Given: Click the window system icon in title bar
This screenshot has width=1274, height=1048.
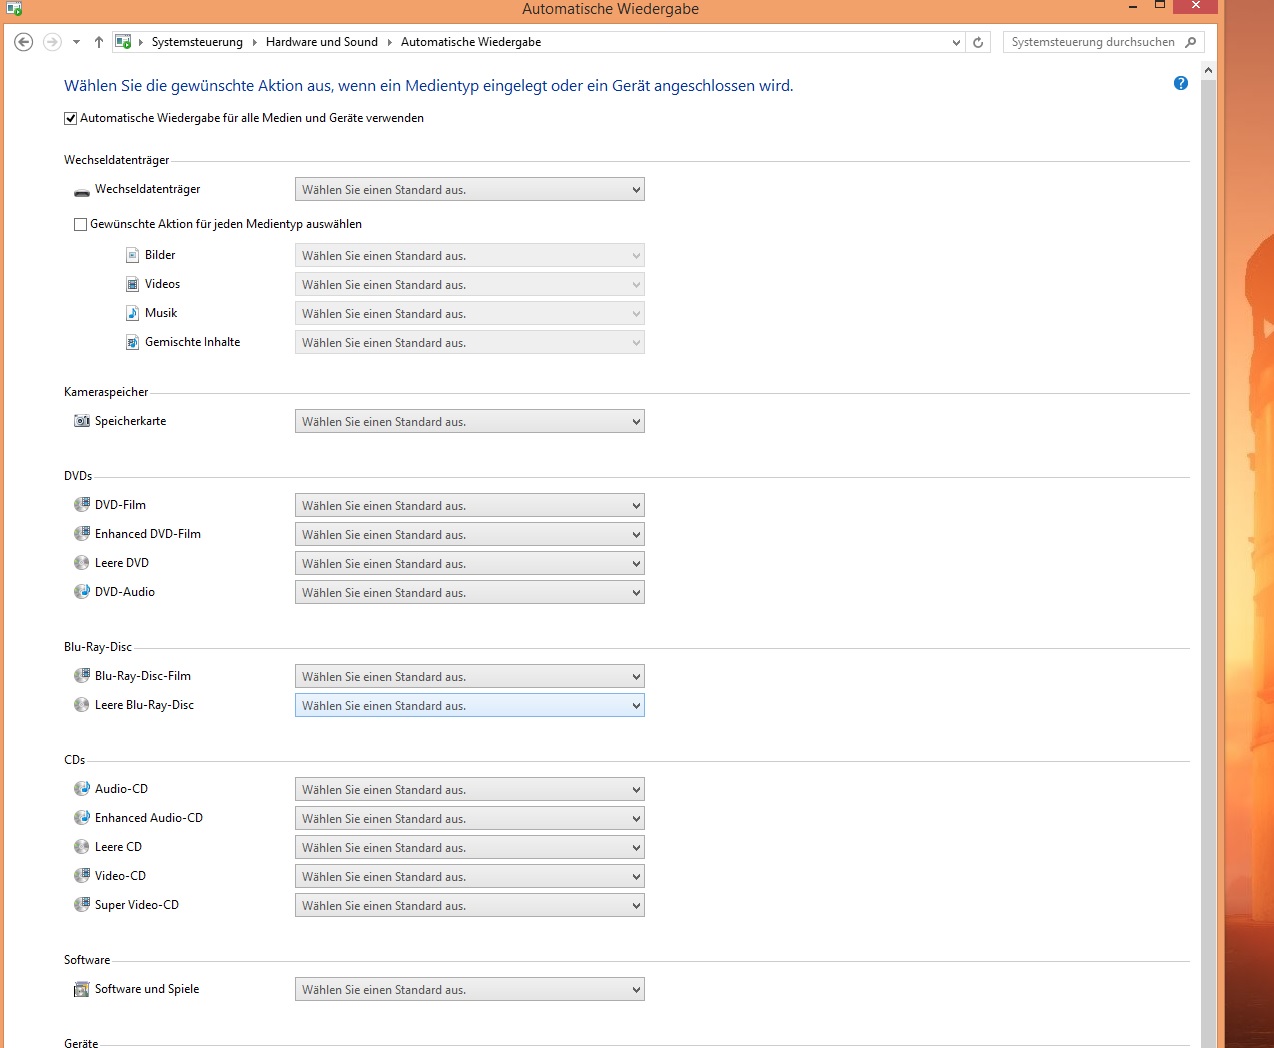Looking at the screenshot, I should [14, 8].
